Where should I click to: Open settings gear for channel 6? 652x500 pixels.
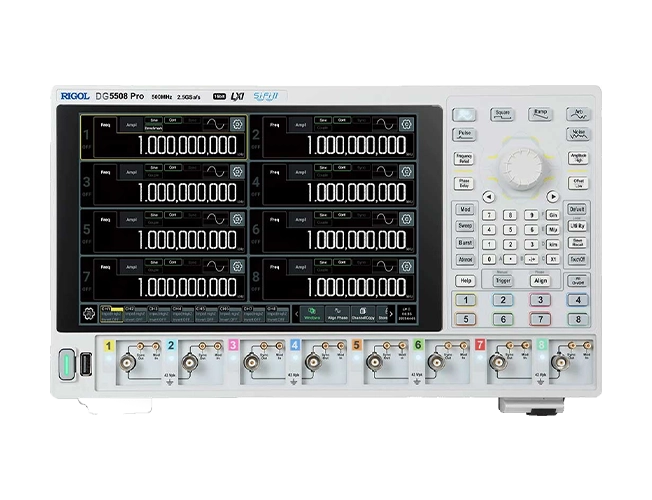[x=407, y=219]
